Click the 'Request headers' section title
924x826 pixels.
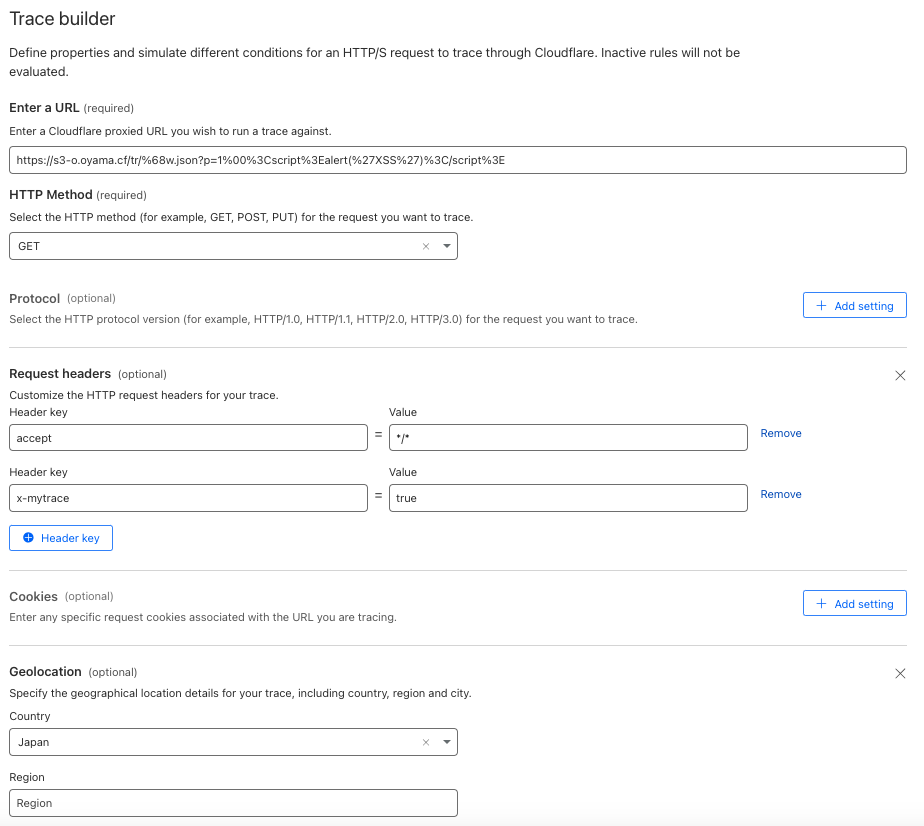point(60,374)
